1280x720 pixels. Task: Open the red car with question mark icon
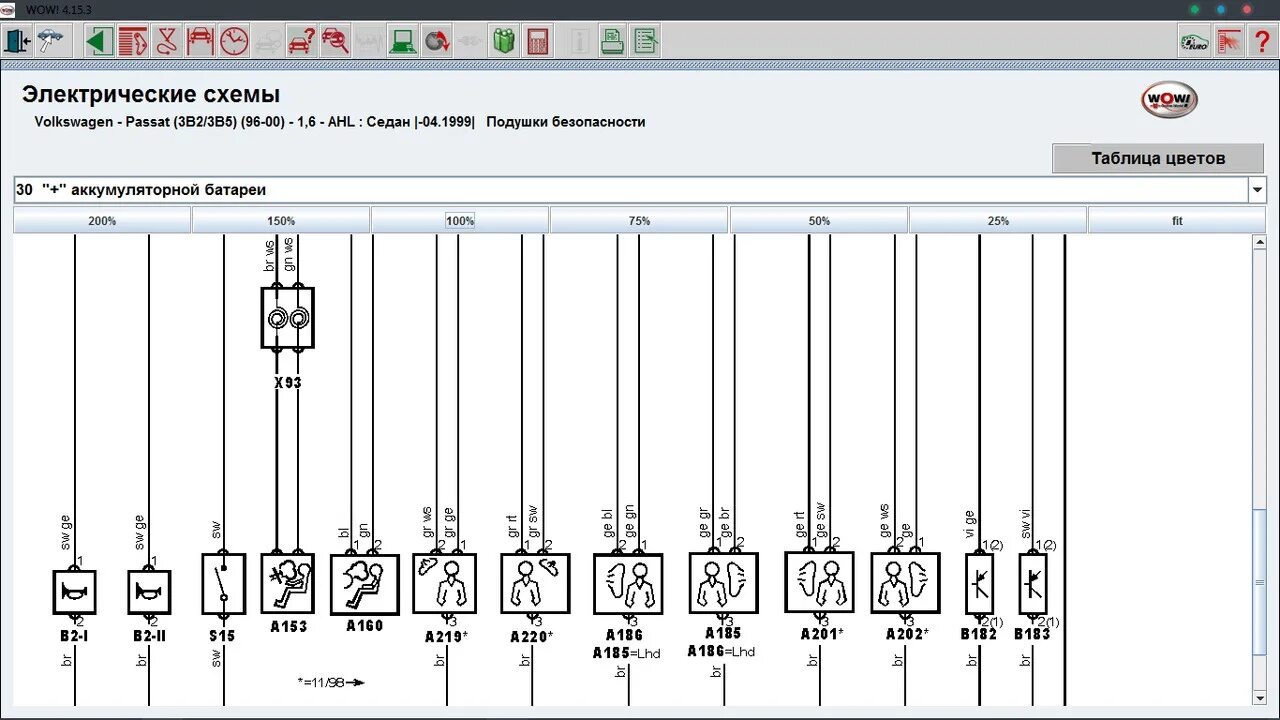click(302, 41)
